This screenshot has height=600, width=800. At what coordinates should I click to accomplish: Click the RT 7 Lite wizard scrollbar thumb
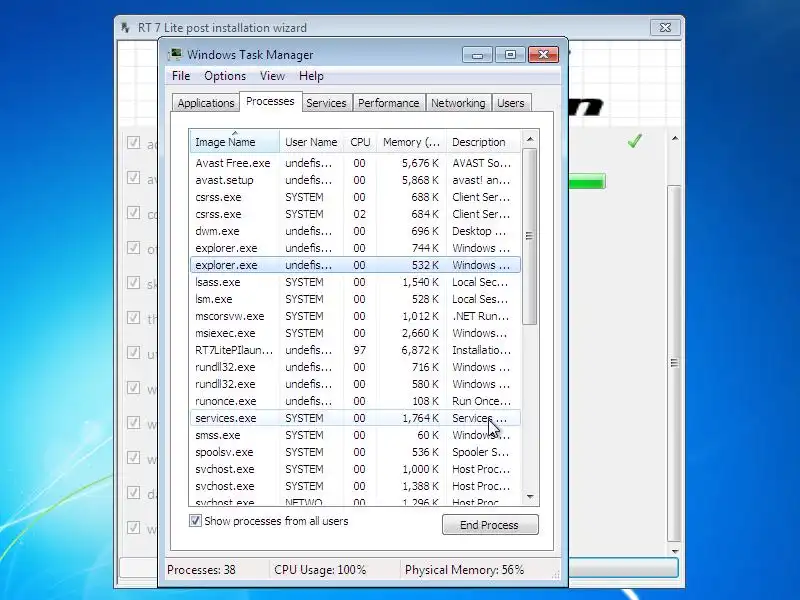coord(674,363)
